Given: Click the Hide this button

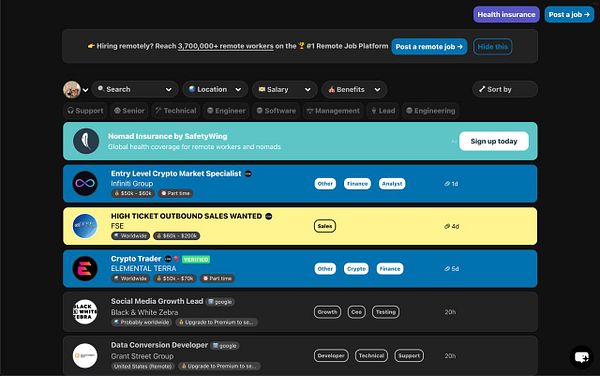Looking at the screenshot, I should point(492,47).
